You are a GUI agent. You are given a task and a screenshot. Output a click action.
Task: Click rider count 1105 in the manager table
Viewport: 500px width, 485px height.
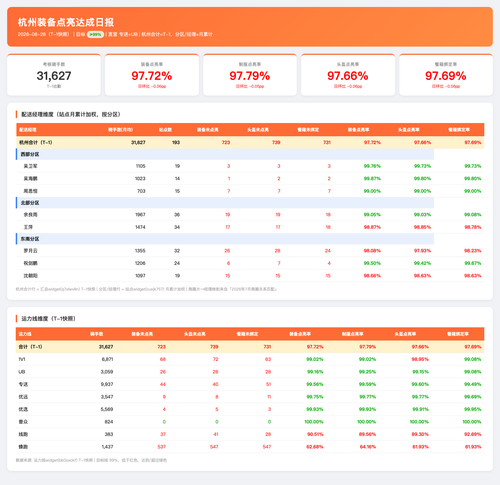(x=140, y=166)
